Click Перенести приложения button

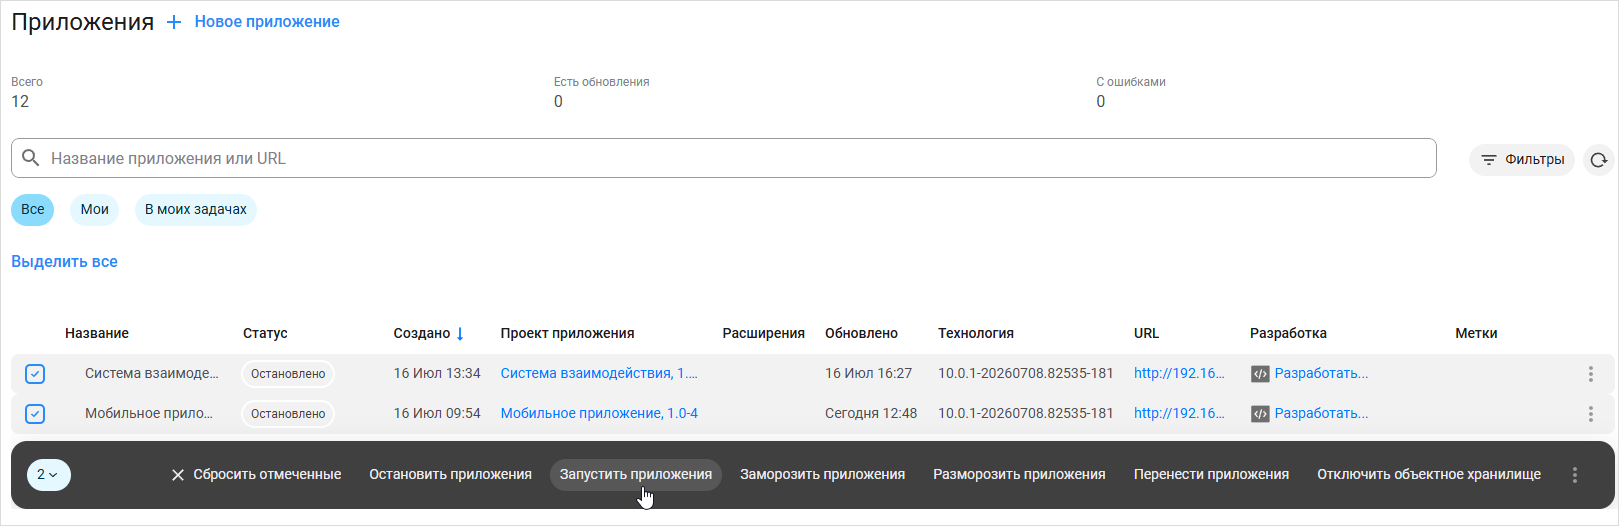(x=1211, y=475)
